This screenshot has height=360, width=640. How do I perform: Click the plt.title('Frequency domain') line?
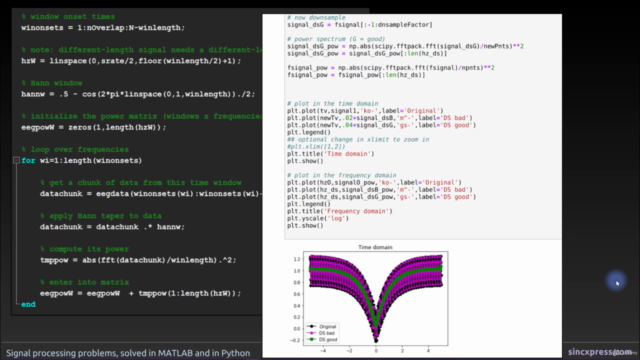point(340,211)
